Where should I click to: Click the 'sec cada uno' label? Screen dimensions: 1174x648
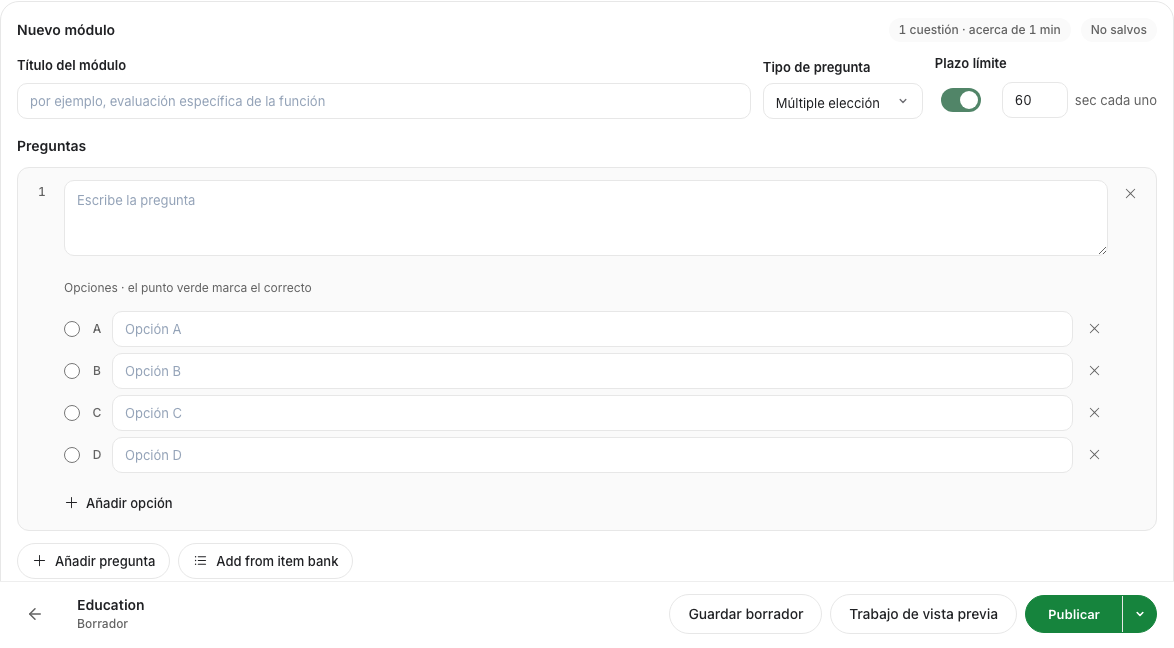1116,100
